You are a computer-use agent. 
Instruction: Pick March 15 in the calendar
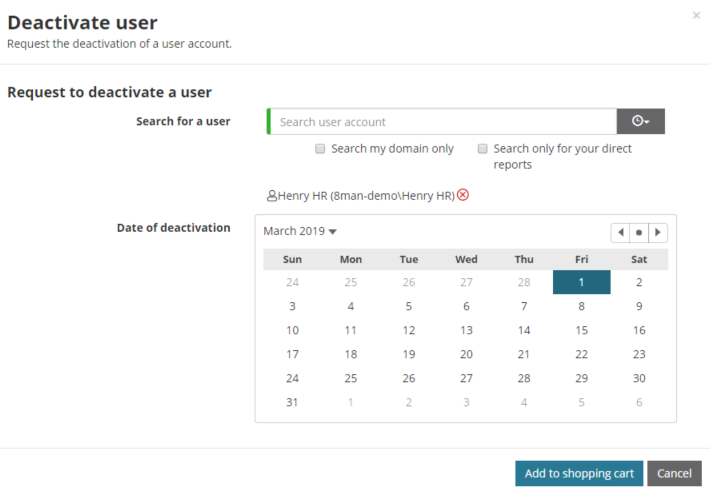(x=581, y=330)
